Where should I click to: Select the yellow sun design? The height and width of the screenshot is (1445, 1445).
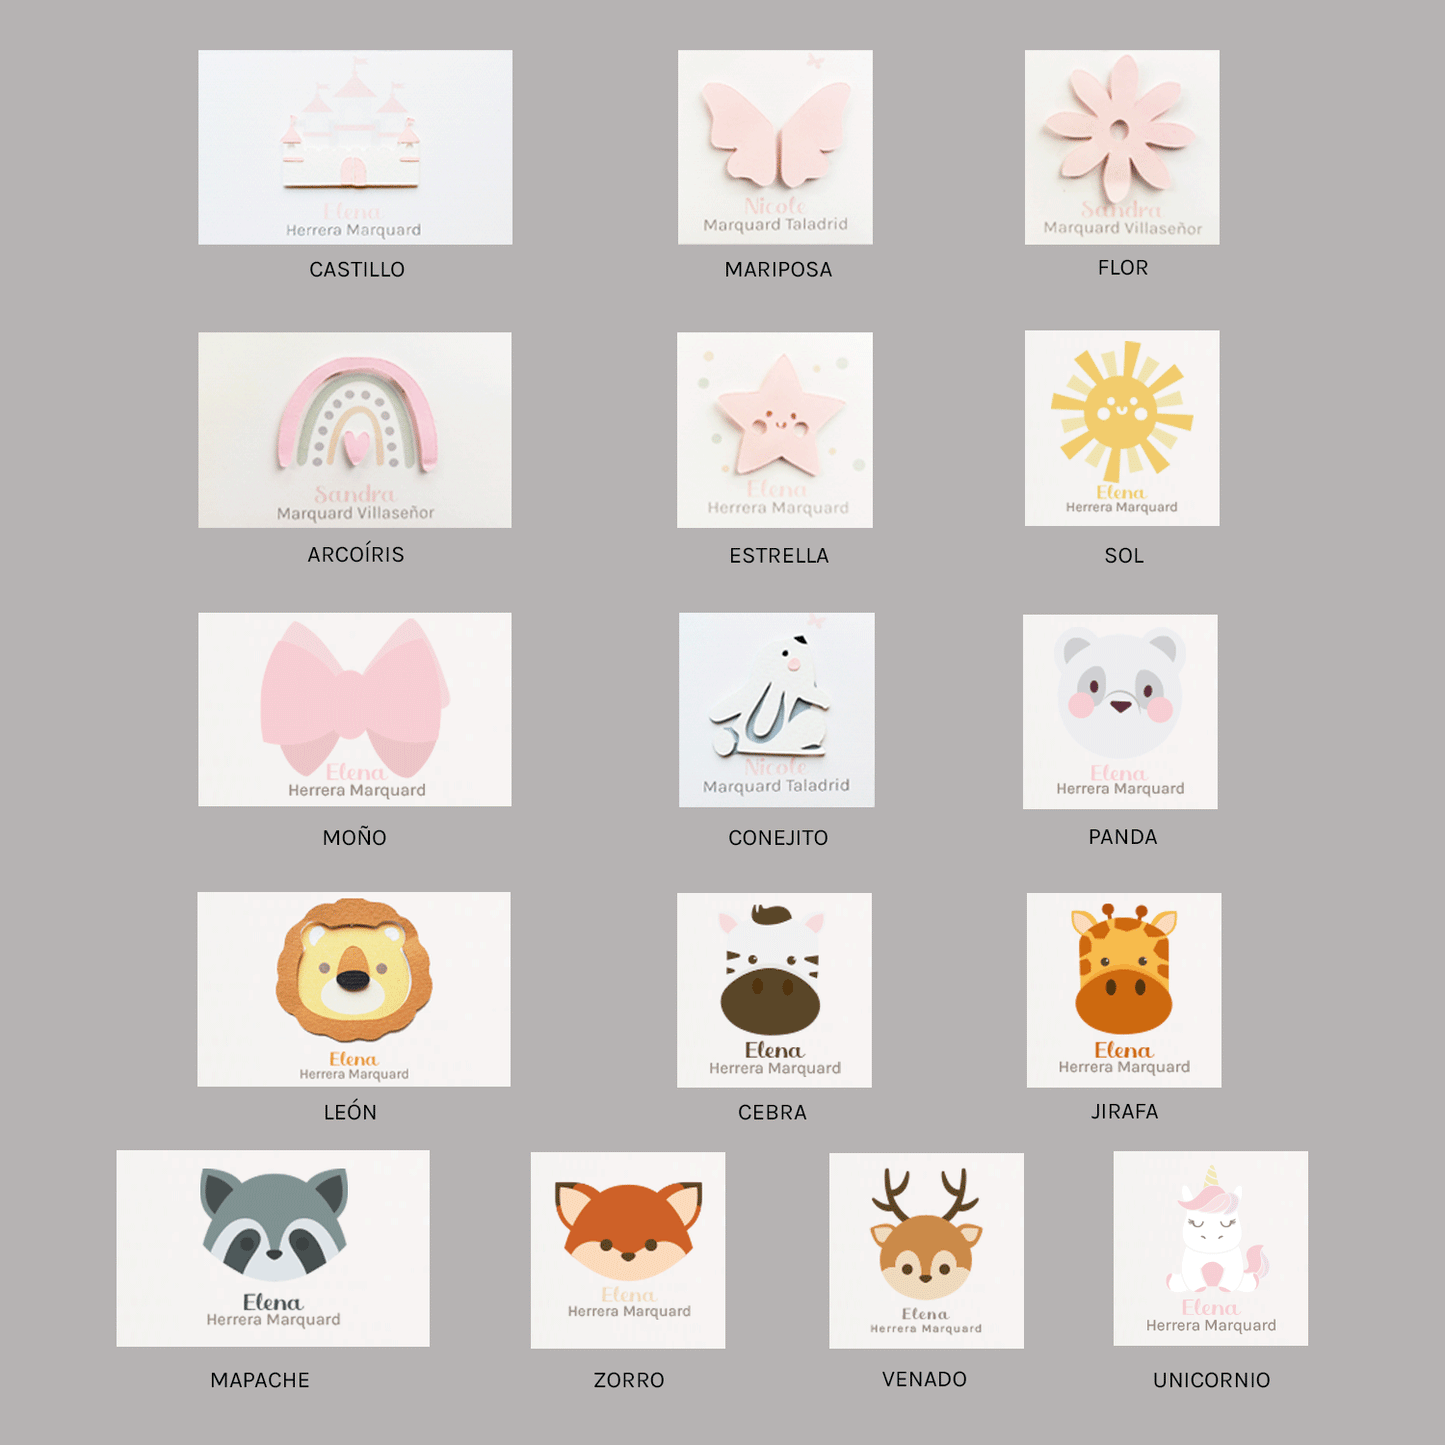click(1122, 428)
